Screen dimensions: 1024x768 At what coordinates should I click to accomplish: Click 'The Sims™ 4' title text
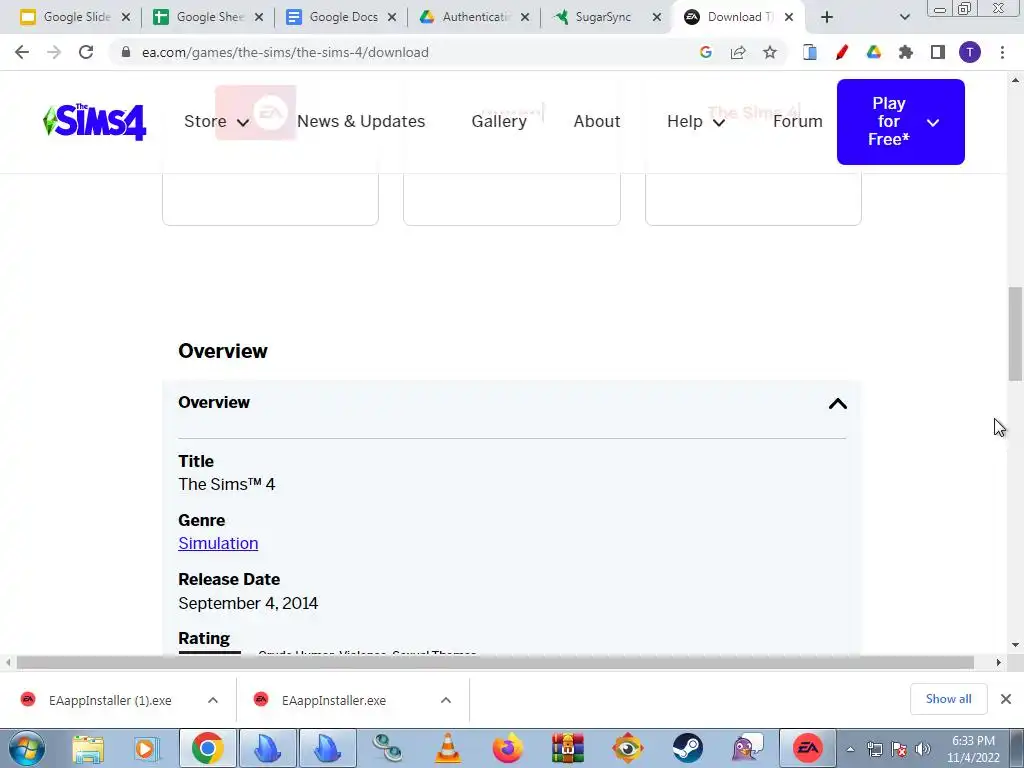(227, 485)
